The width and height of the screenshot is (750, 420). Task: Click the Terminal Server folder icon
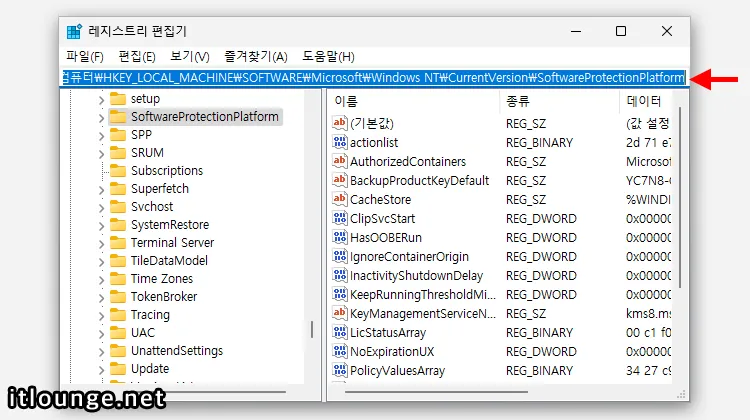coord(118,243)
